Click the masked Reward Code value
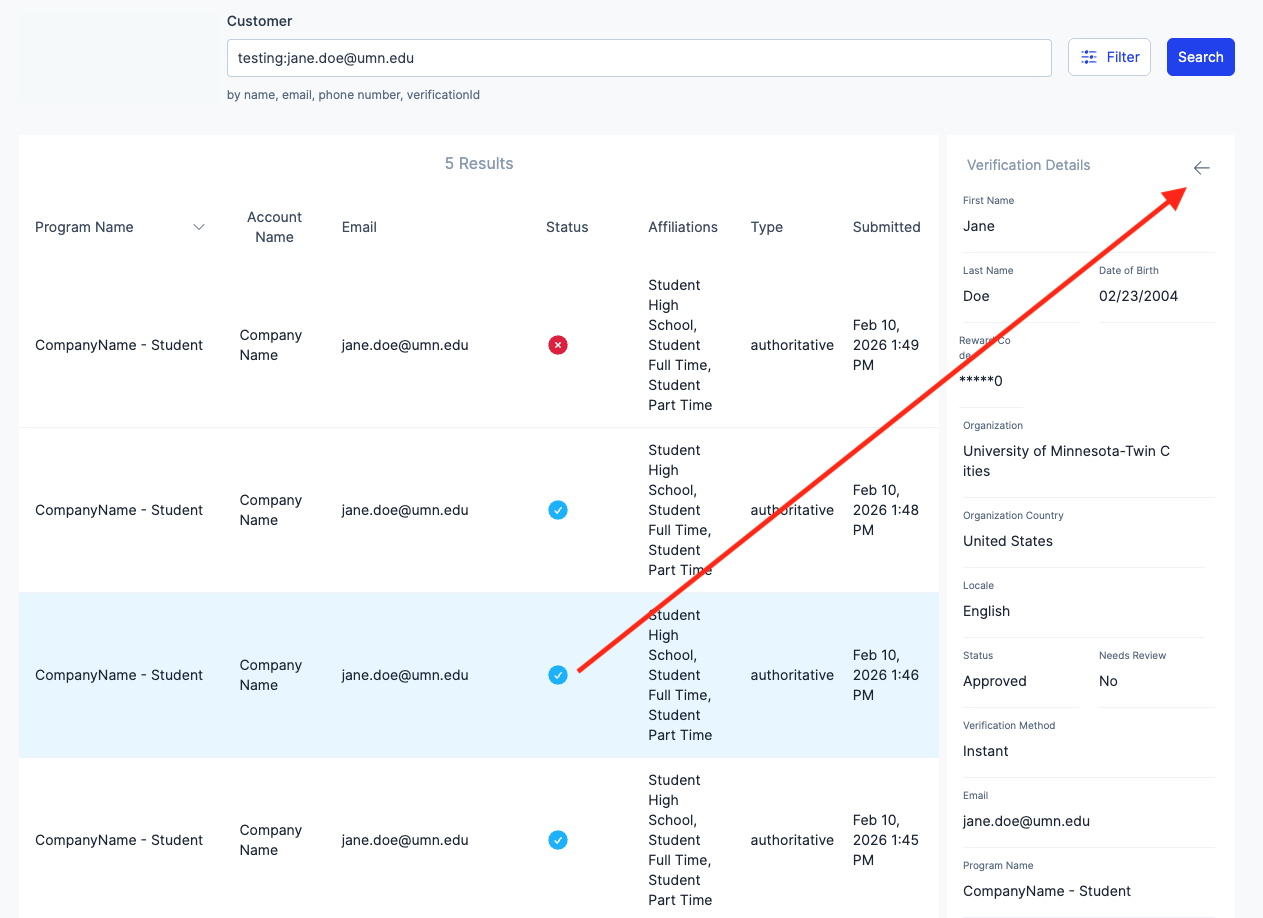1263x918 pixels. tap(981, 381)
